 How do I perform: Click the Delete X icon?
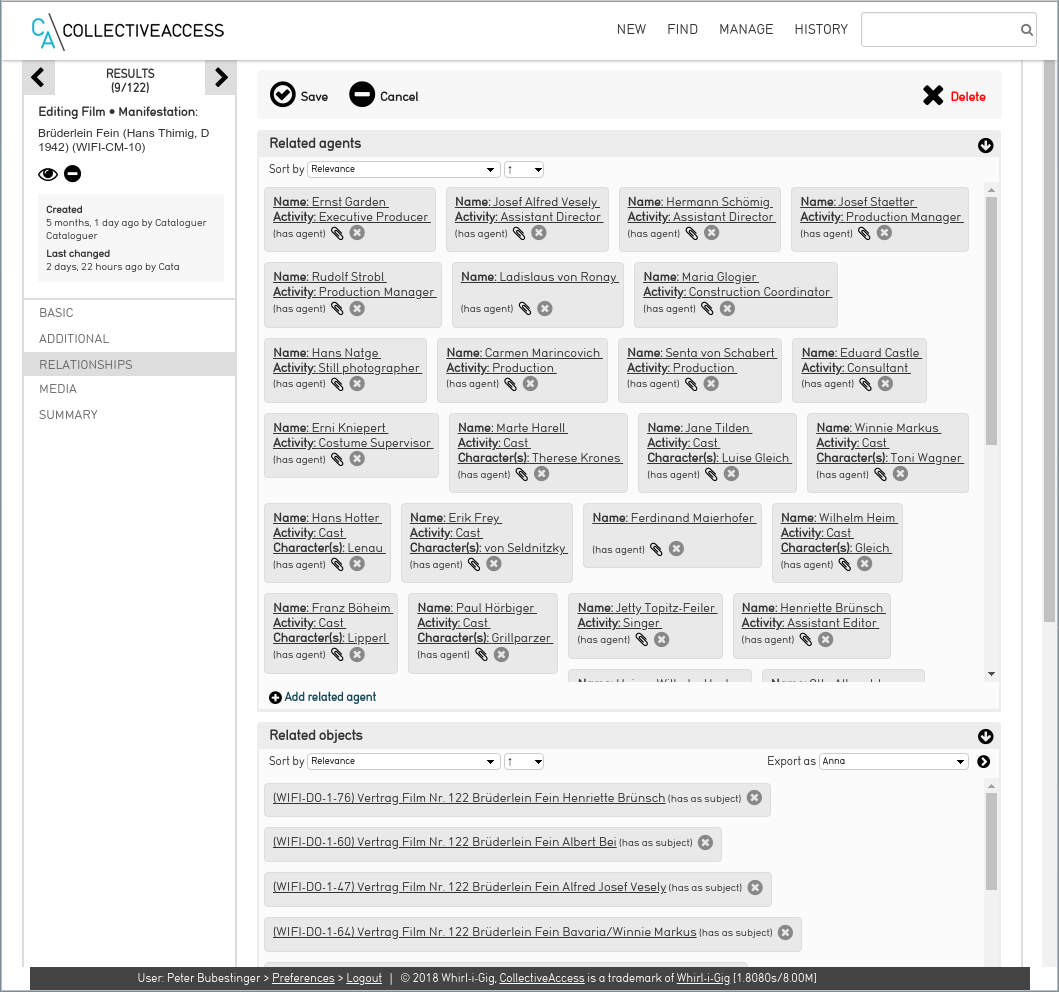[933, 96]
